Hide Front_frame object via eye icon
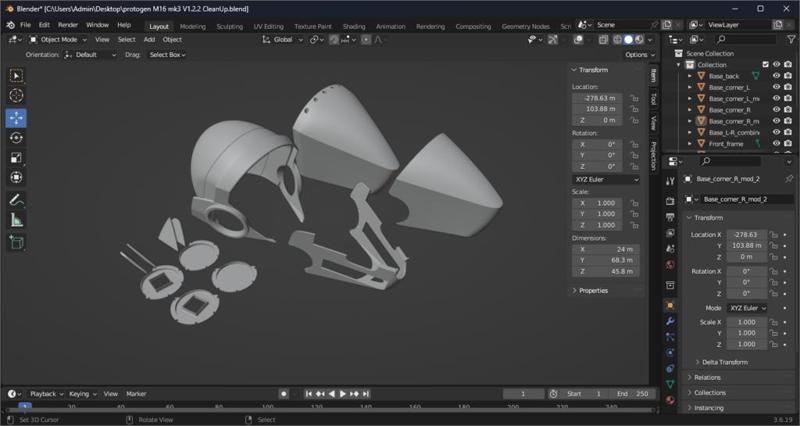Image resolution: width=800 pixels, height=426 pixels. [777, 143]
